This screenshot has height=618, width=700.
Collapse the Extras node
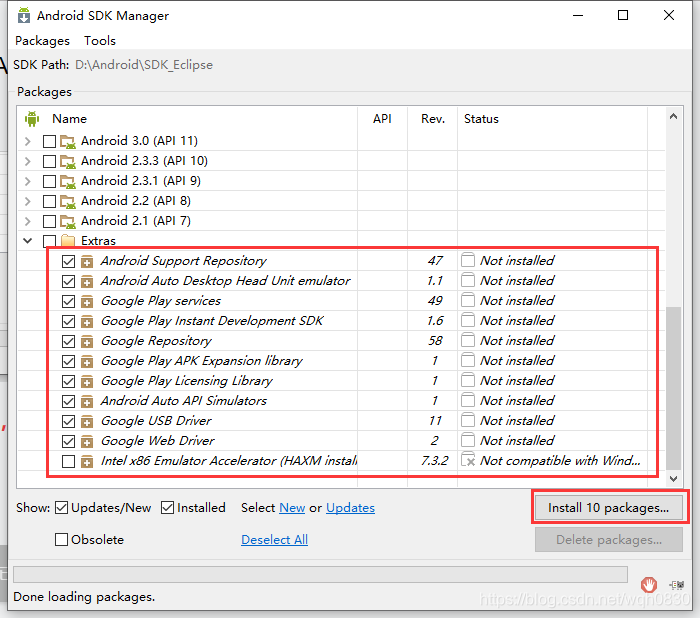click(28, 241)
